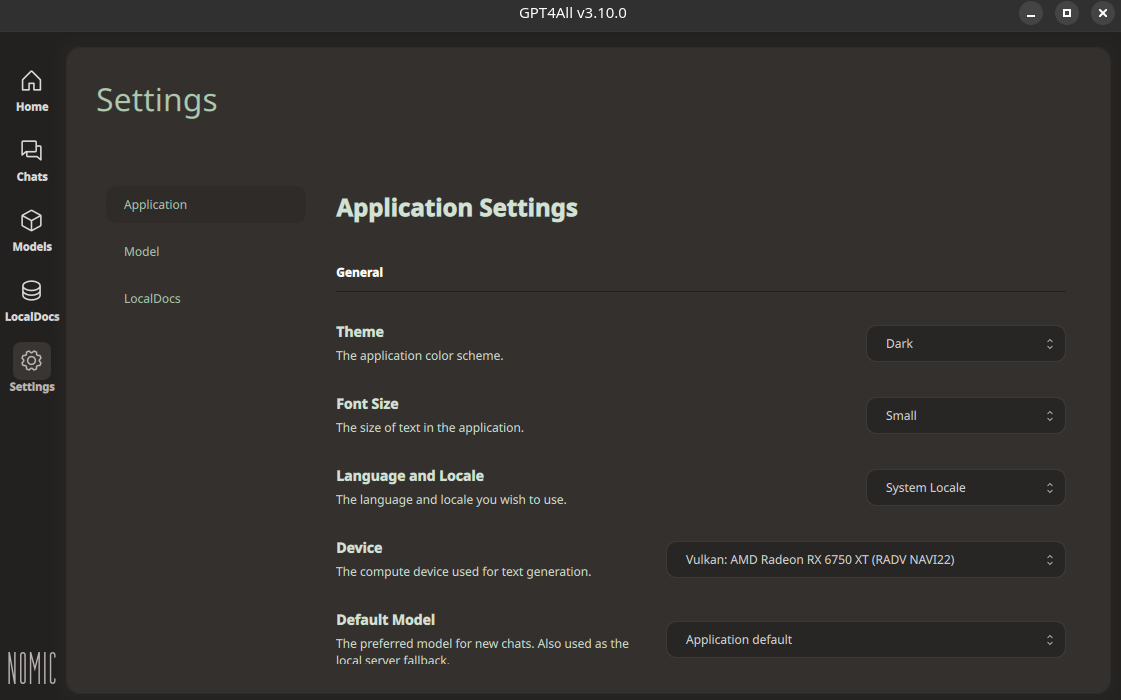Switch to the LocalDocs settings tab
The width and height of the screenshot is (1121, 700).
tap(206, 299)
